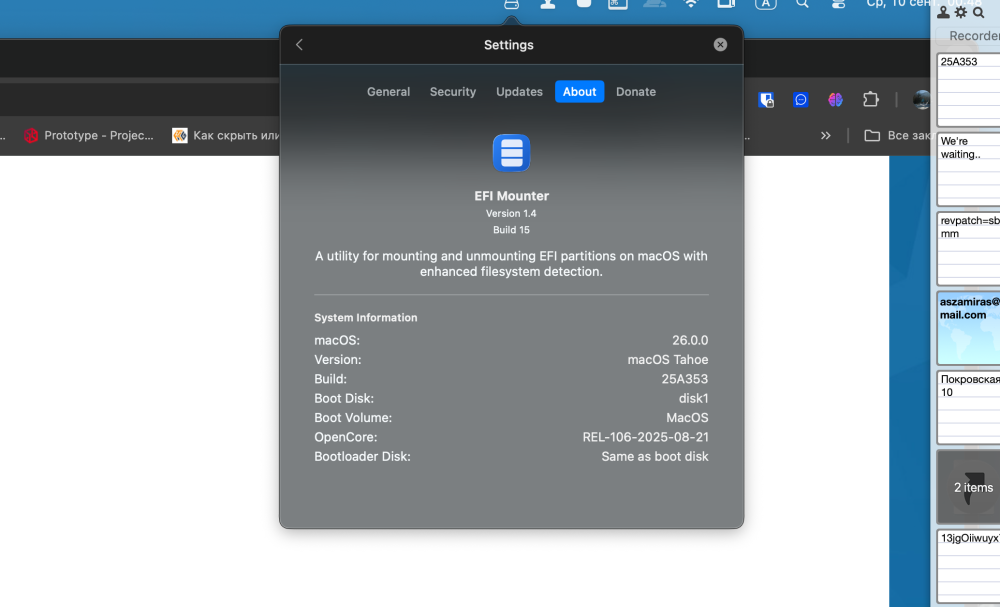Open the "Как скрыть или" bookmark
The height and width of the screenshot is (607, 1000).
(226, 135)
